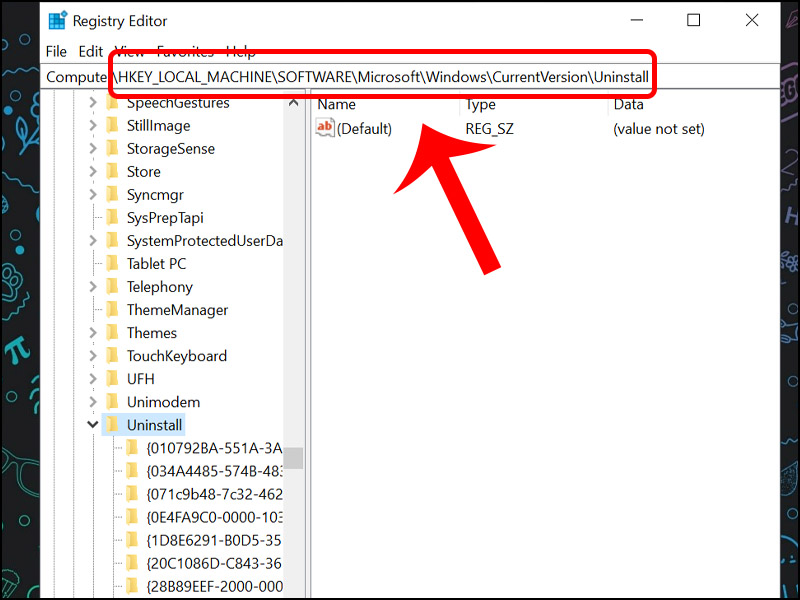
Task: Click the StorageSense folder icon
Action: tap(112, 149)
